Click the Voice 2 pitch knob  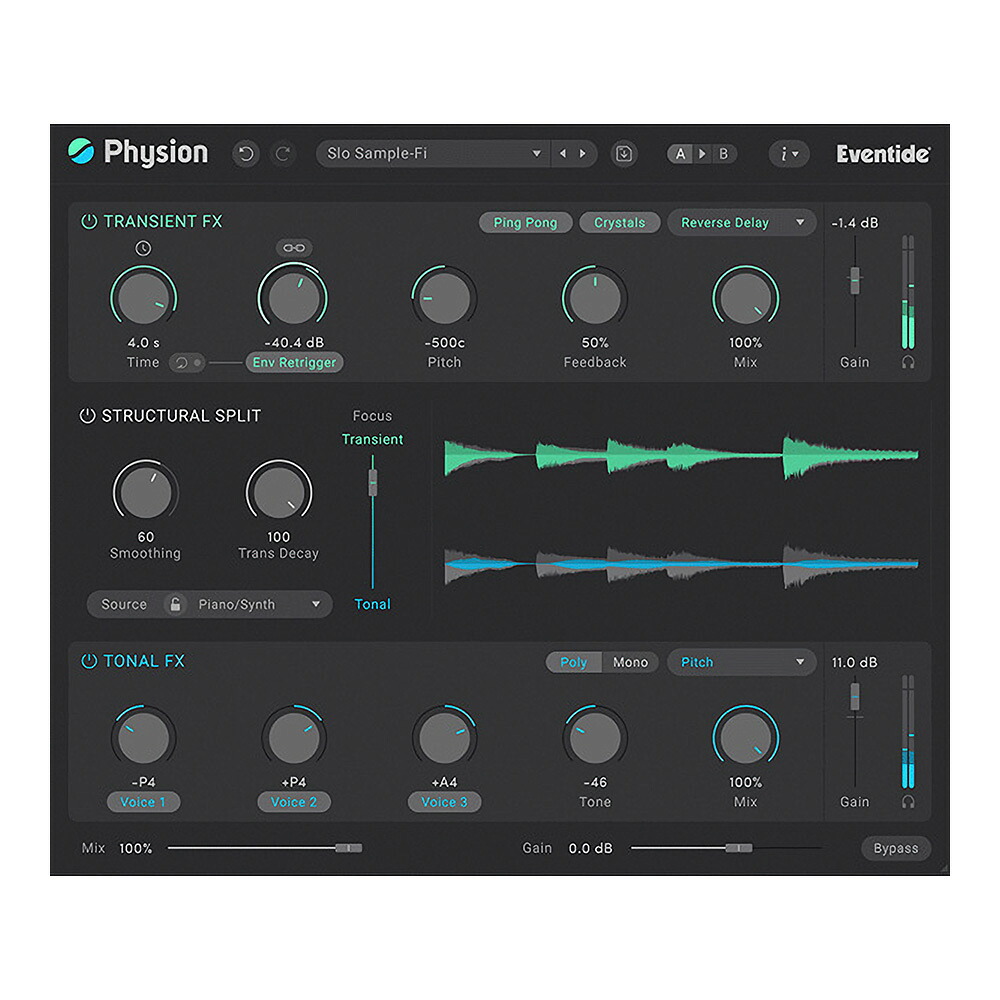click(x=293, y=738)
